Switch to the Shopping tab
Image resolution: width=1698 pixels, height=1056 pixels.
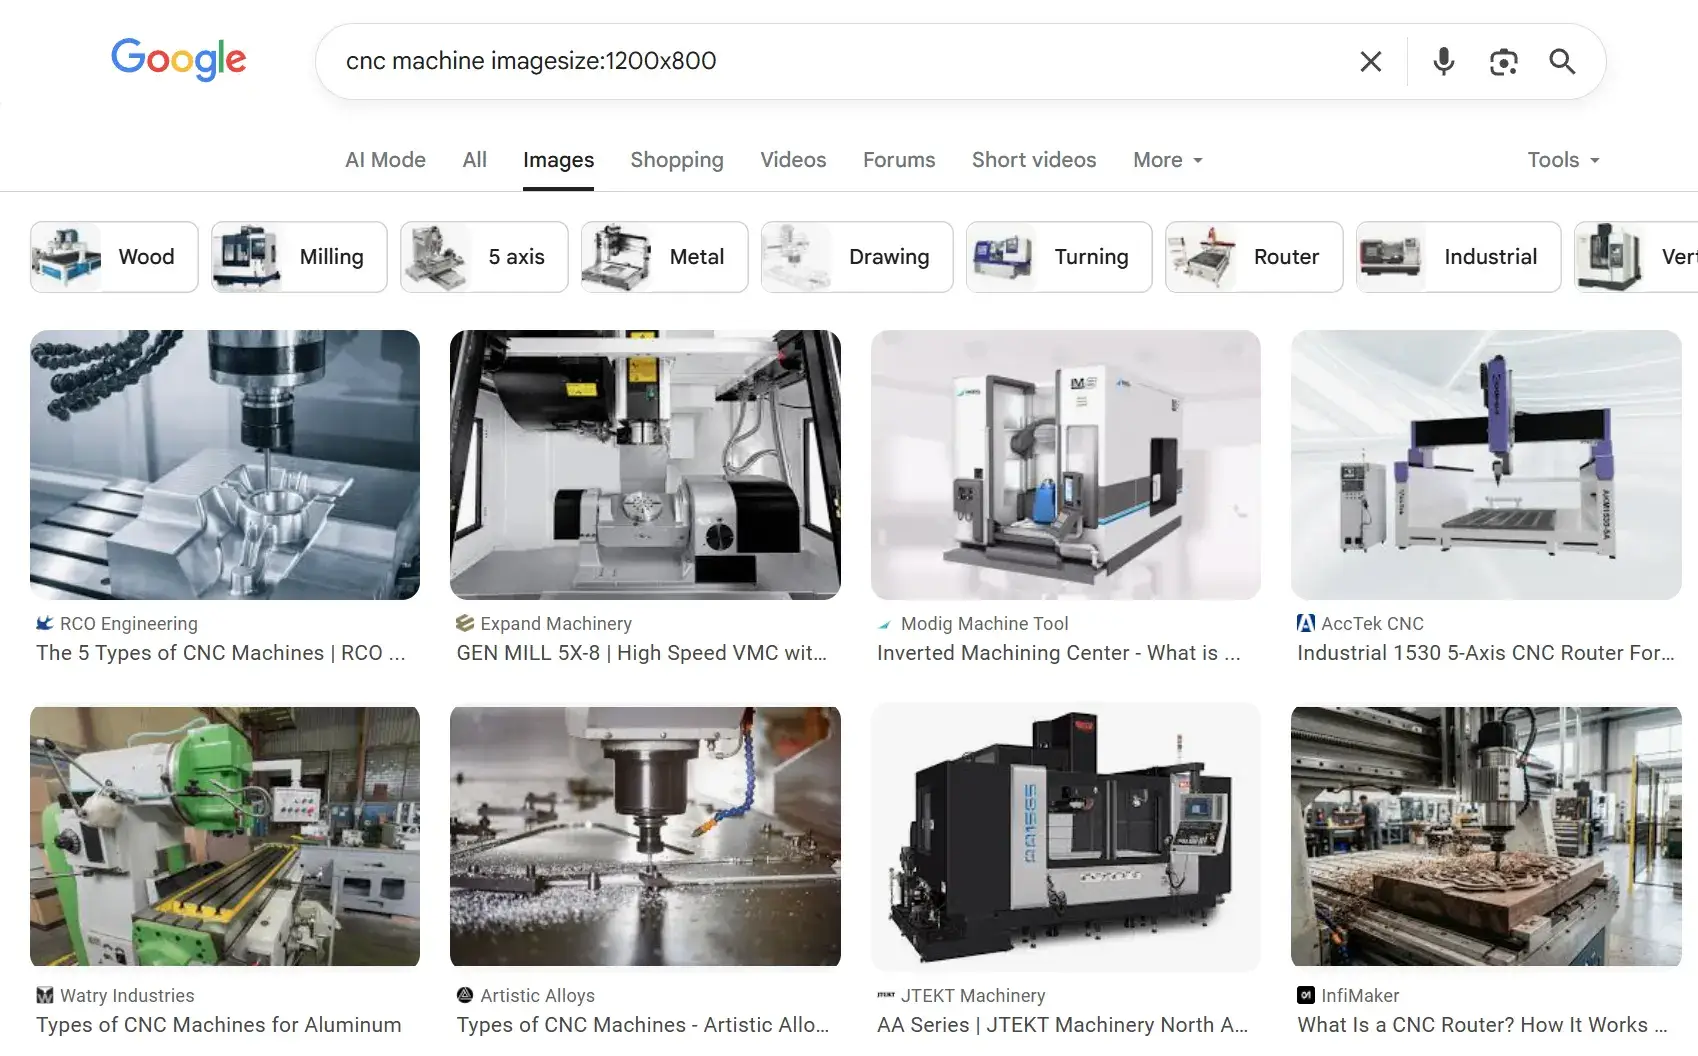click(677, 160)
